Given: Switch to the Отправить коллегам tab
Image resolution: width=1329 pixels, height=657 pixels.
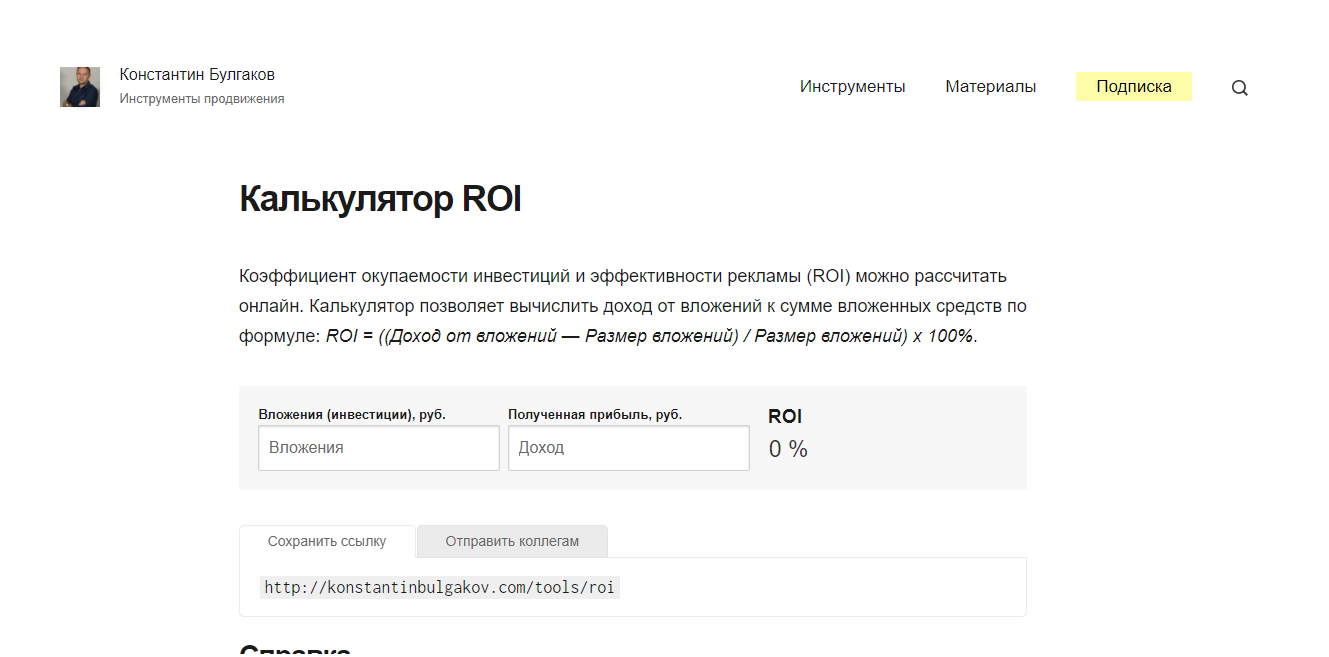Looking at the screenshot, I should (x=512, y=541).
